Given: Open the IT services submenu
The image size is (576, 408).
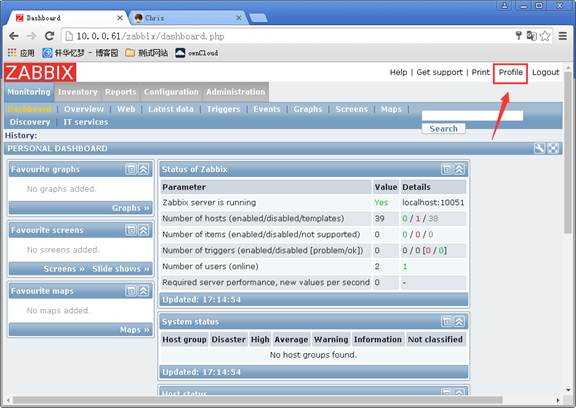Looking at the screenshot, I should [x=86, y=122].
